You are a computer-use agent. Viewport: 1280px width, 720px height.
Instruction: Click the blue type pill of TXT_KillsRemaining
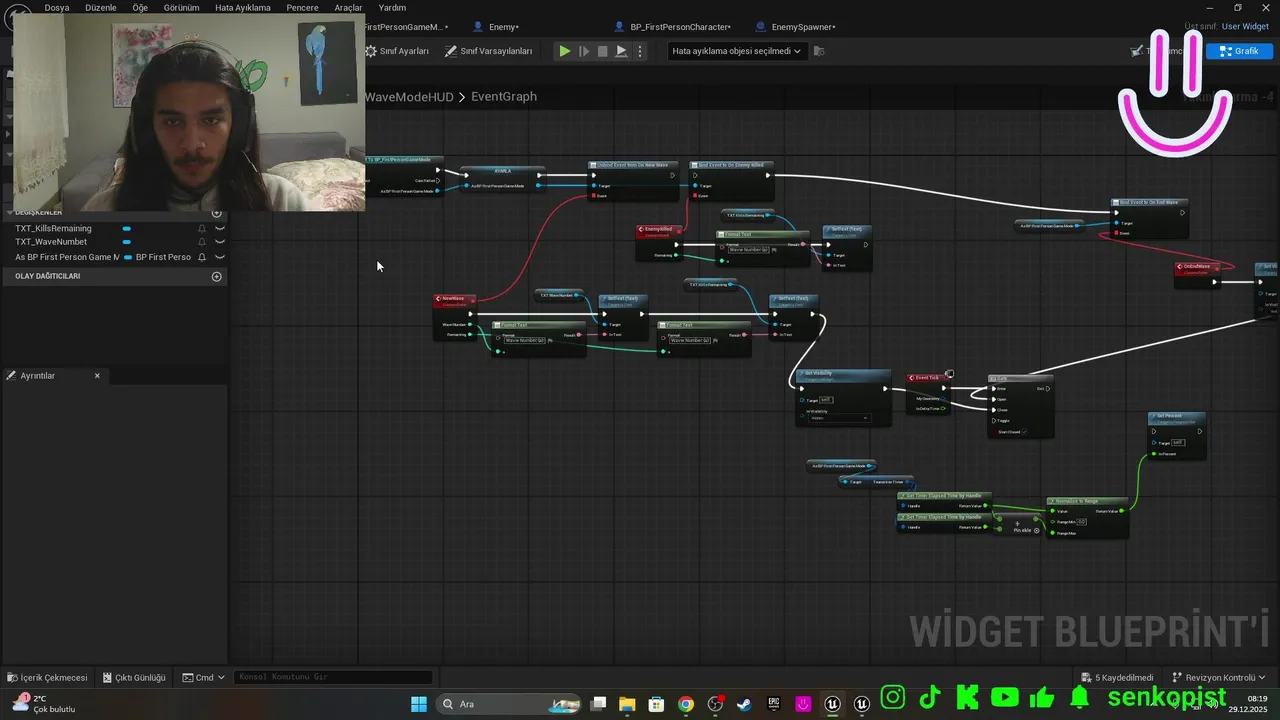coord(126,228)
